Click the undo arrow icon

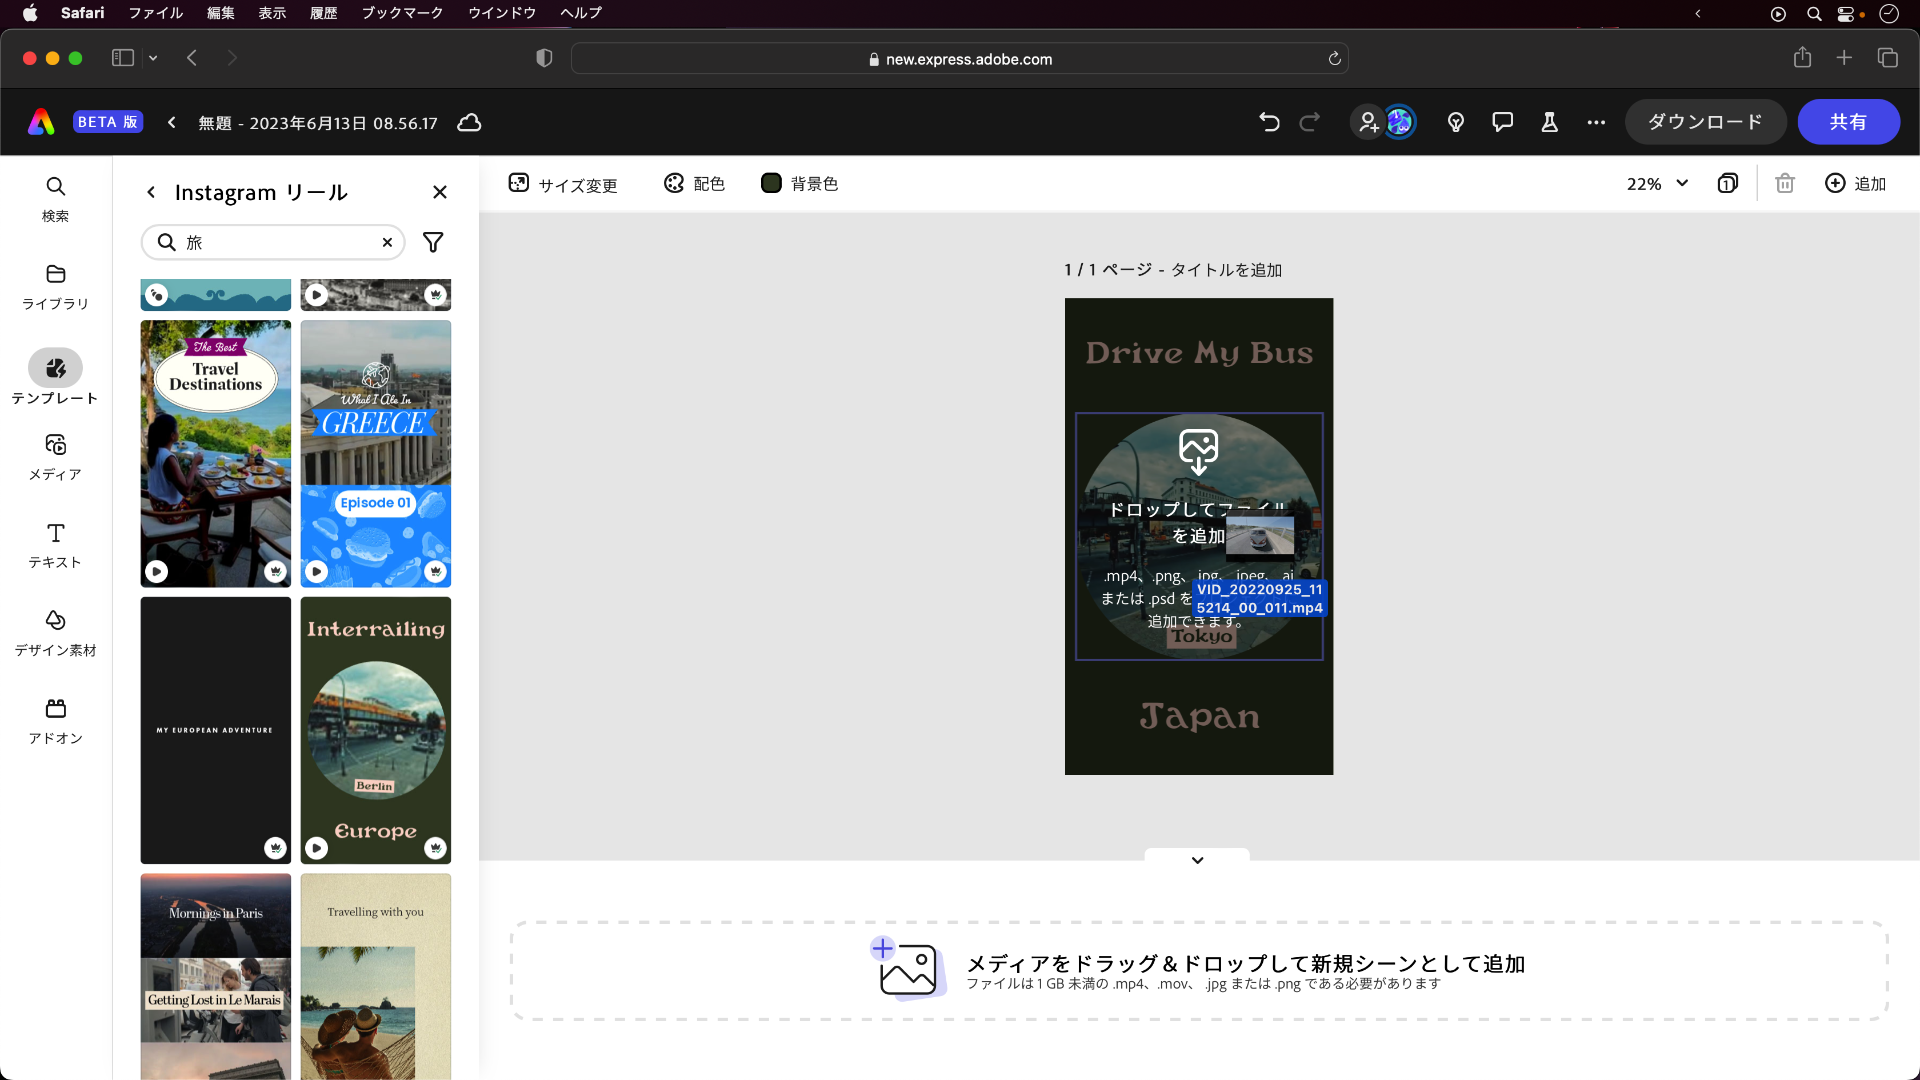[1269, 121]
